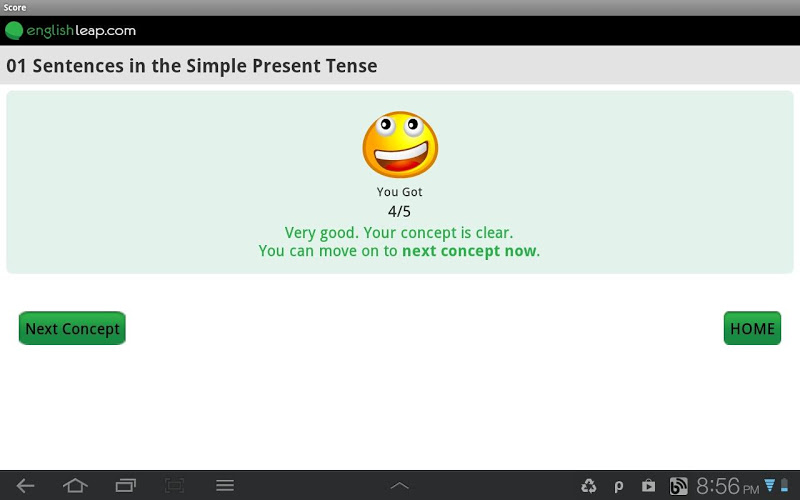Screen dimensions: 800x500
Task: Show recent apps in navigation bar
Action: (126, 485)
